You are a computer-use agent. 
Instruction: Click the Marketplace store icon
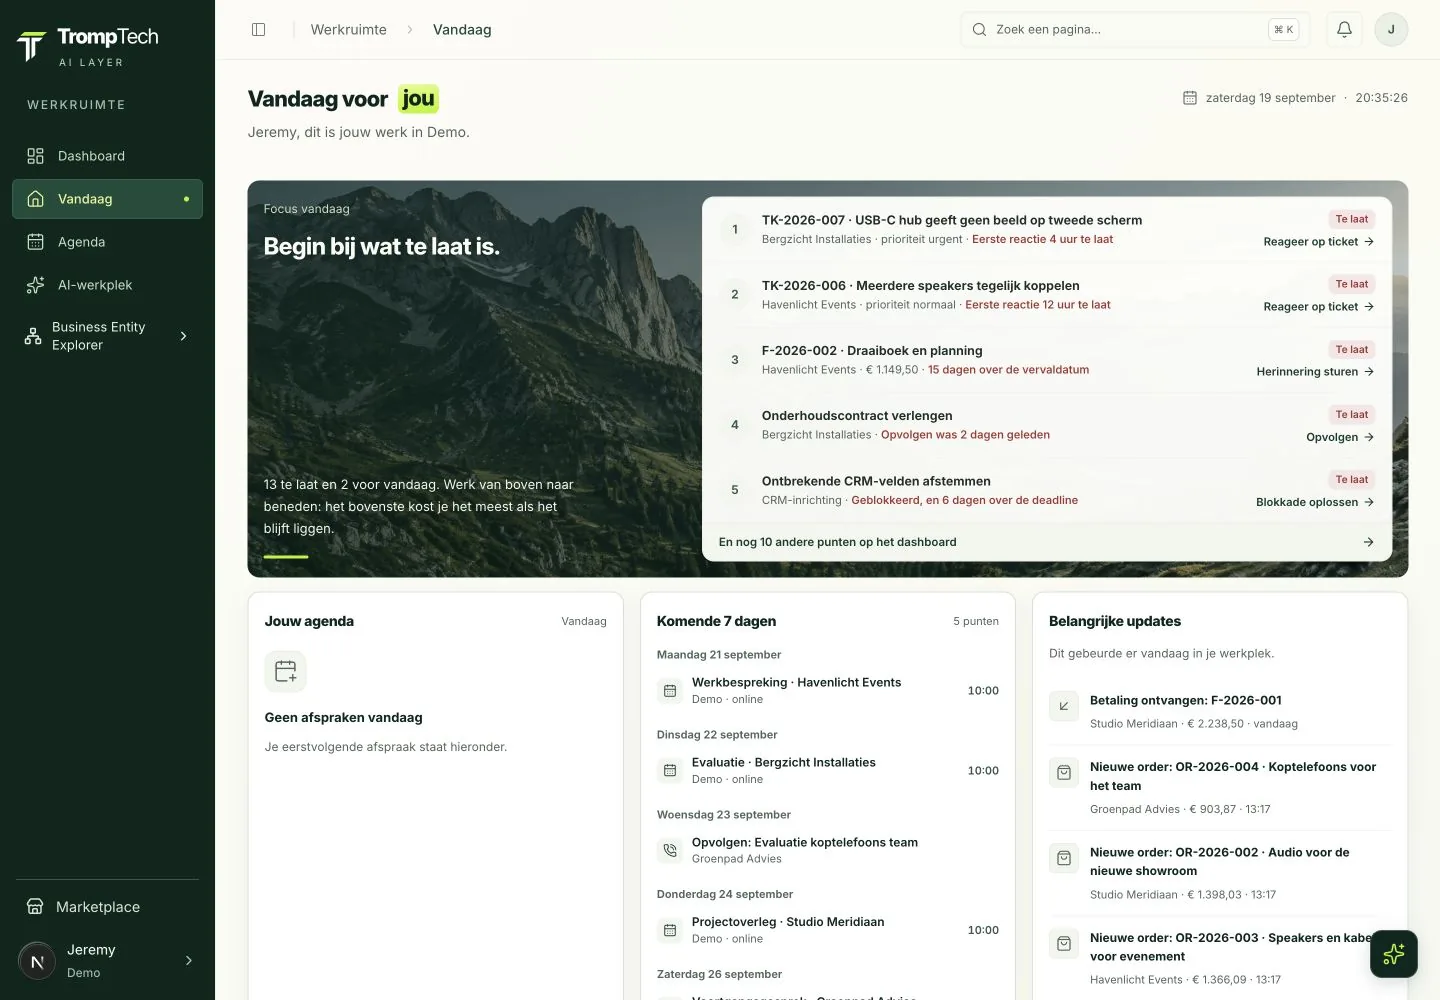pyautogui.click(x=35, y=907)
